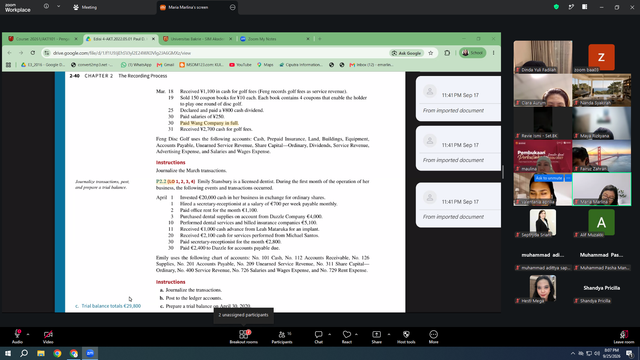Open Windows notification center icon
640x360 pixels.
tap(629, 353)
